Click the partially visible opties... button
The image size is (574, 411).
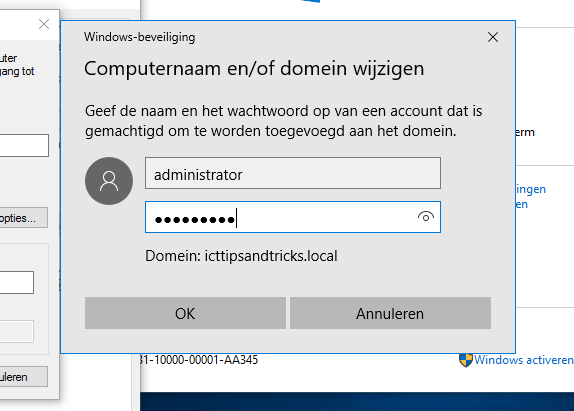coord(23,218)
